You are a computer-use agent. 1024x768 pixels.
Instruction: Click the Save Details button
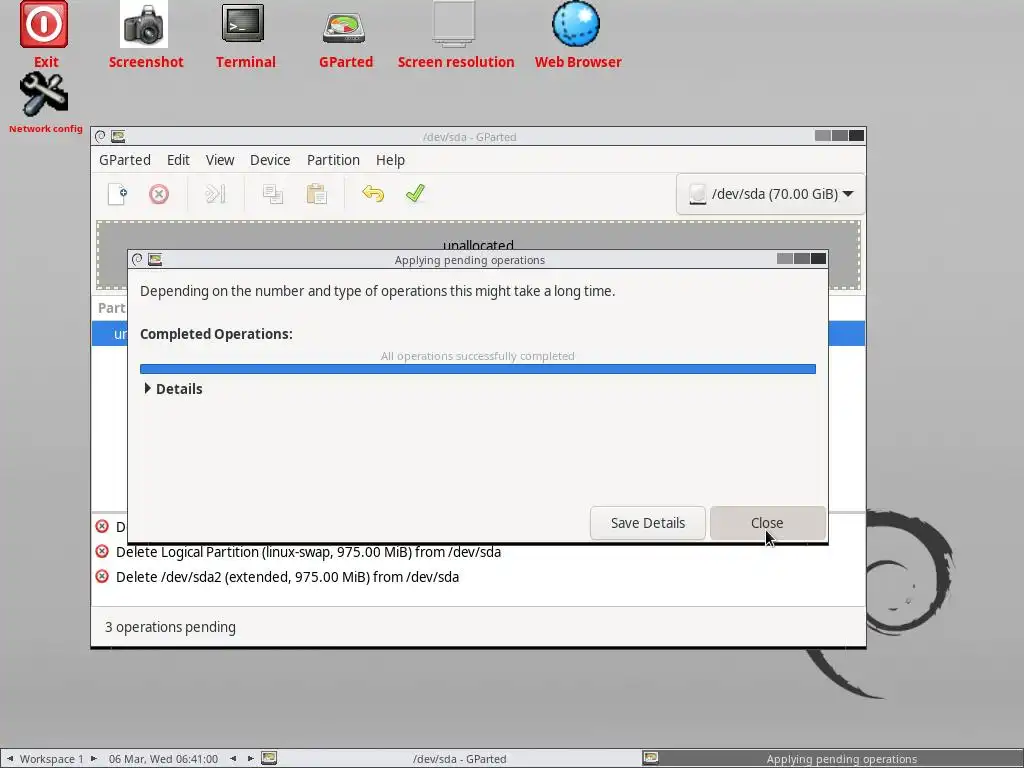coord(648,523)
